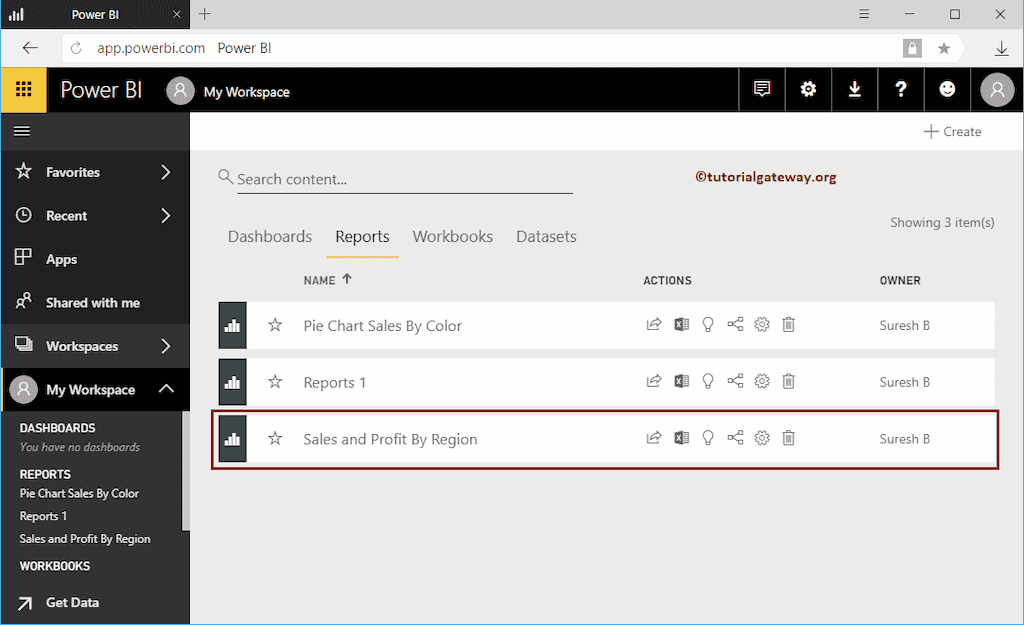Screen dimensions: 1024x625
Task: Open the Get Data link
Action: pos(71,603)
